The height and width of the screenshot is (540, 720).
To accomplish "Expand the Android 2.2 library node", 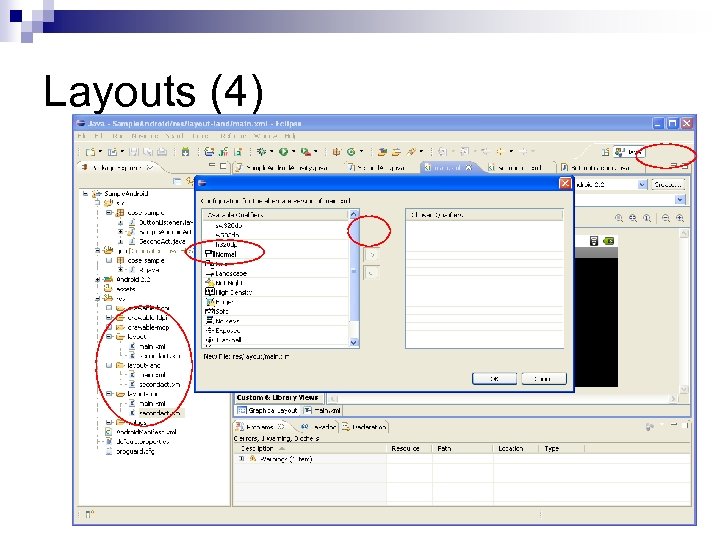I will pos(97,279).
